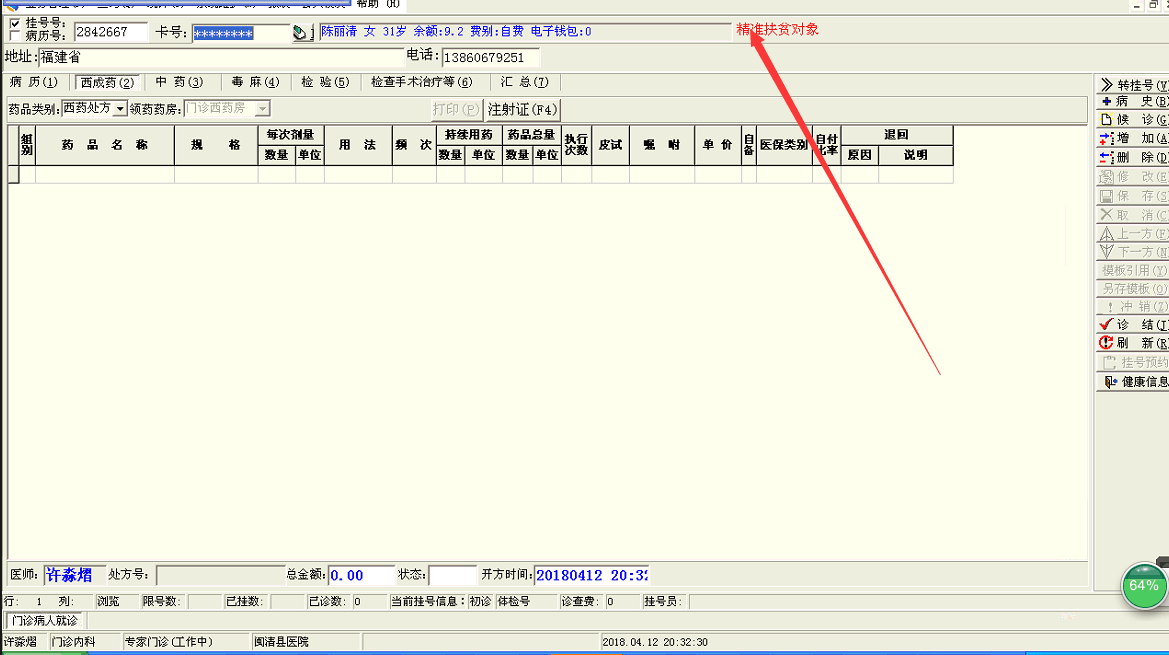Image resolution: width=1169 pixels, height=655 pixels.
Task: Add a row with 增加 icon
Action: [x=1107, y=139]
